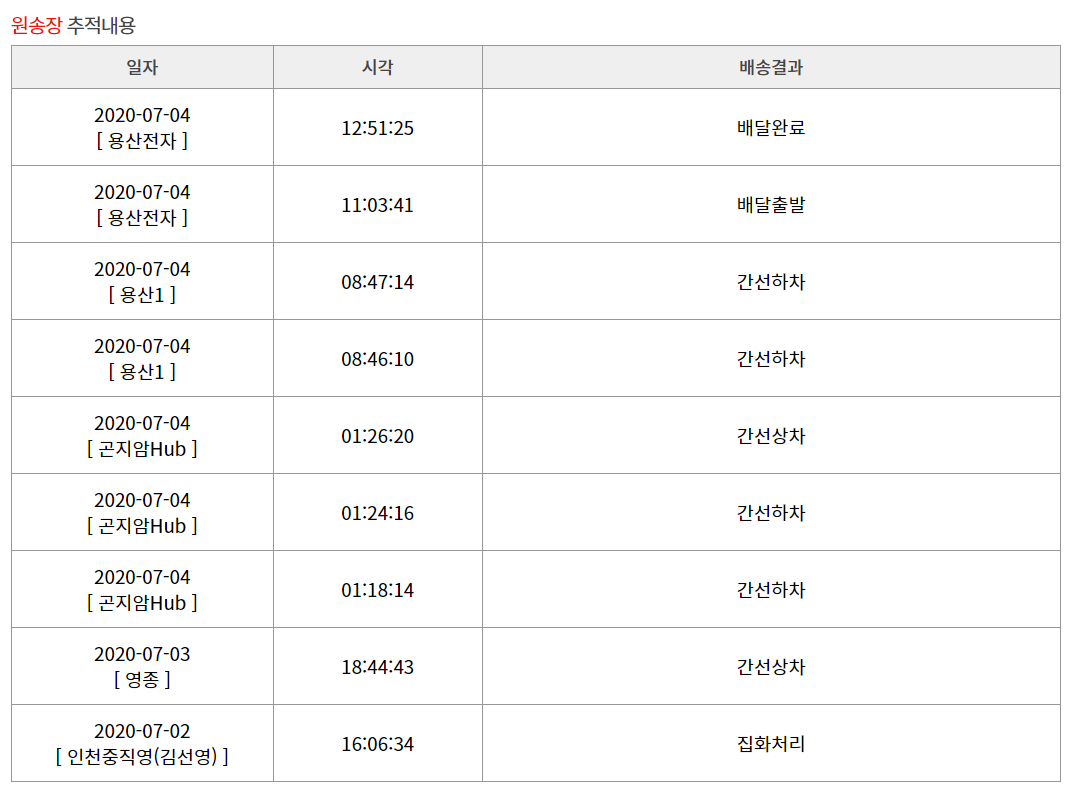This screenshot has height=798, width=1074.
Task: Click the 일자 column header
Action: tap(142, 68)
